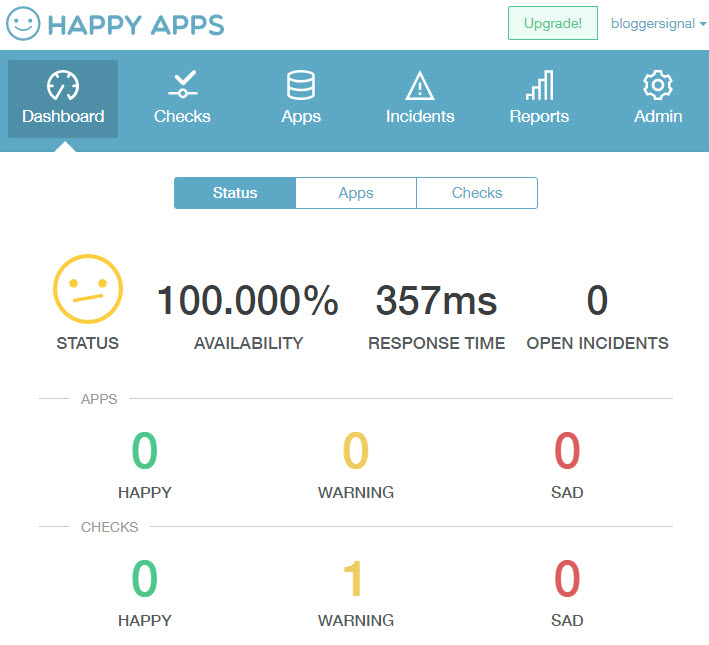Click the green Checks HAPPY count
The height and width of the screenshot is (645, 709).
(x=145, y=579)
